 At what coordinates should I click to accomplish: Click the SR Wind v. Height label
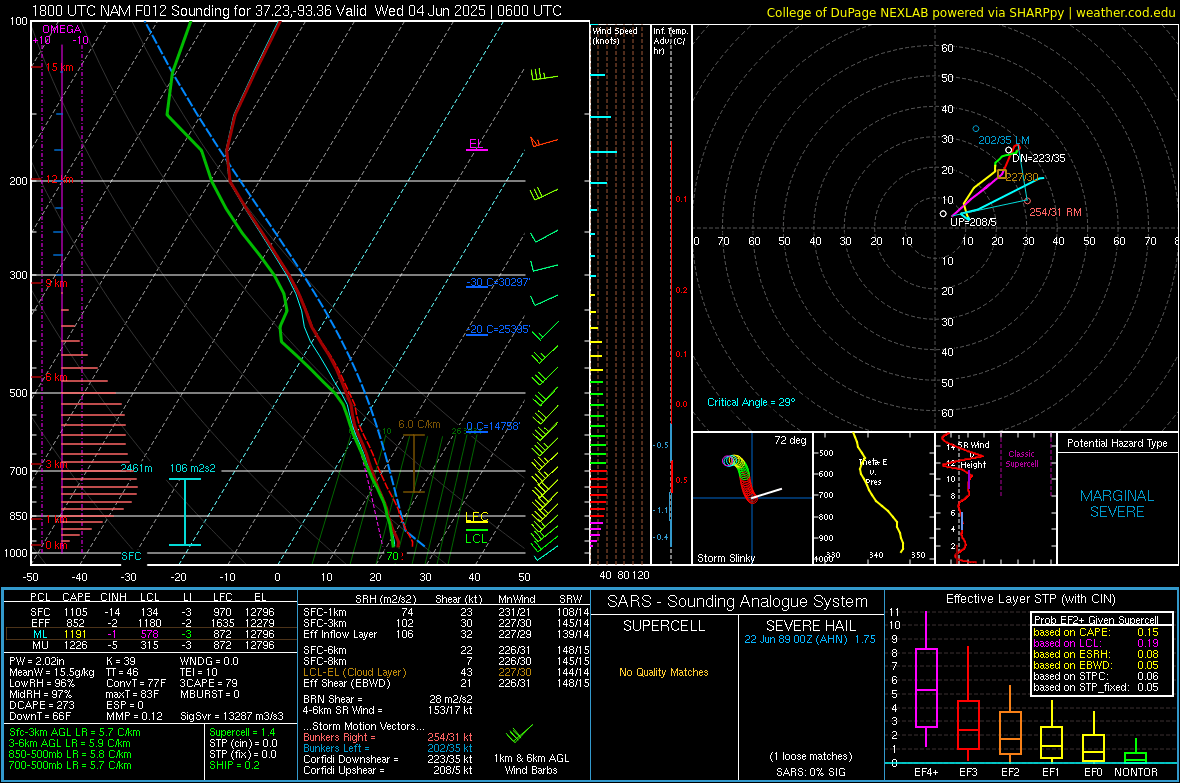(972, 455)
